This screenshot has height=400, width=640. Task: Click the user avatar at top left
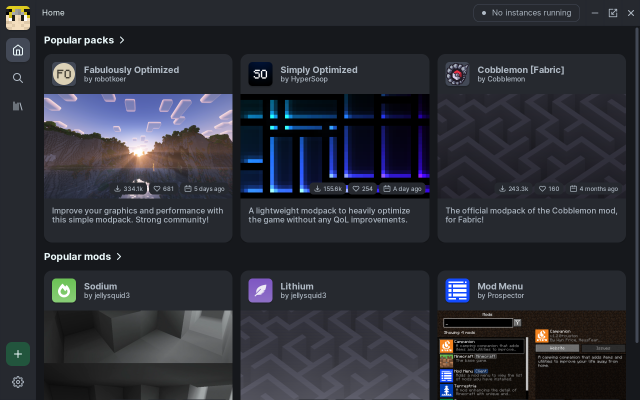tap(17, 17)
